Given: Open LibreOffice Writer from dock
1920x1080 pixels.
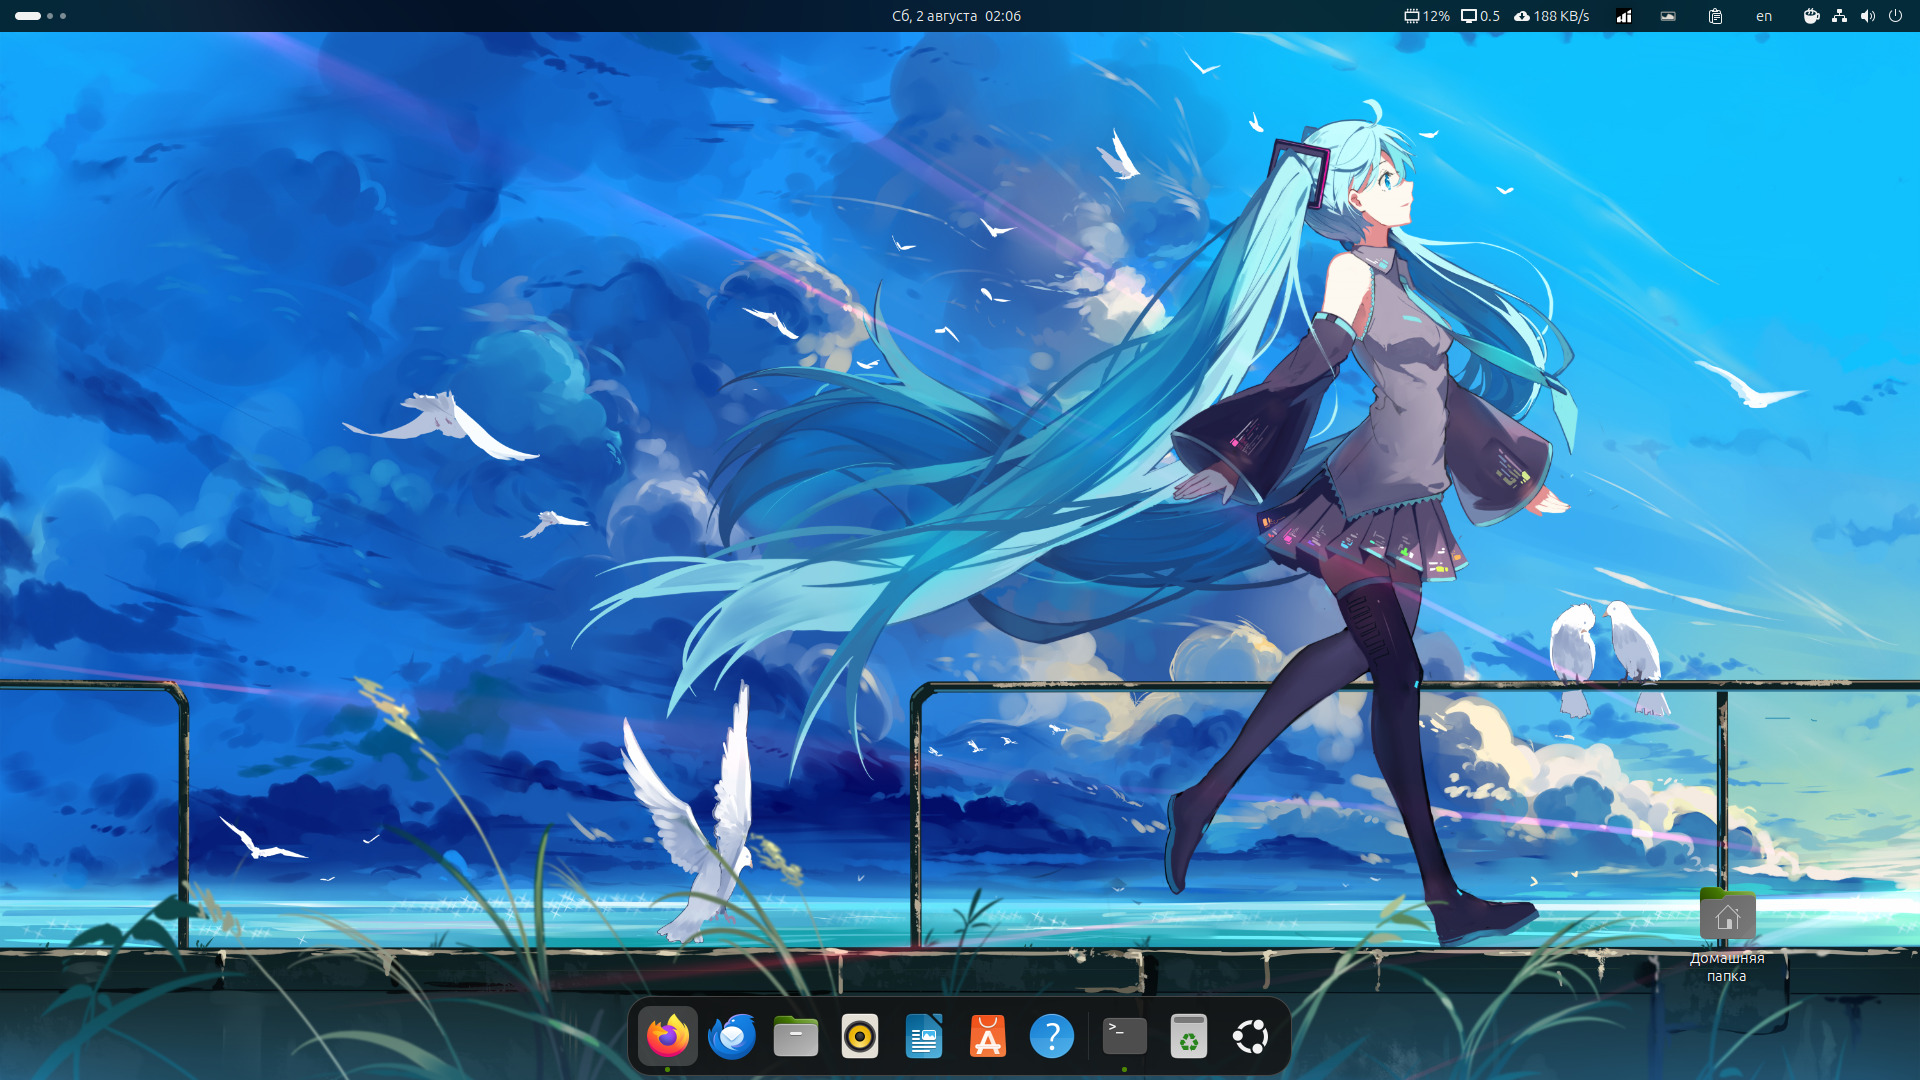Looking at the screenshot, I should pos(923,1036).
